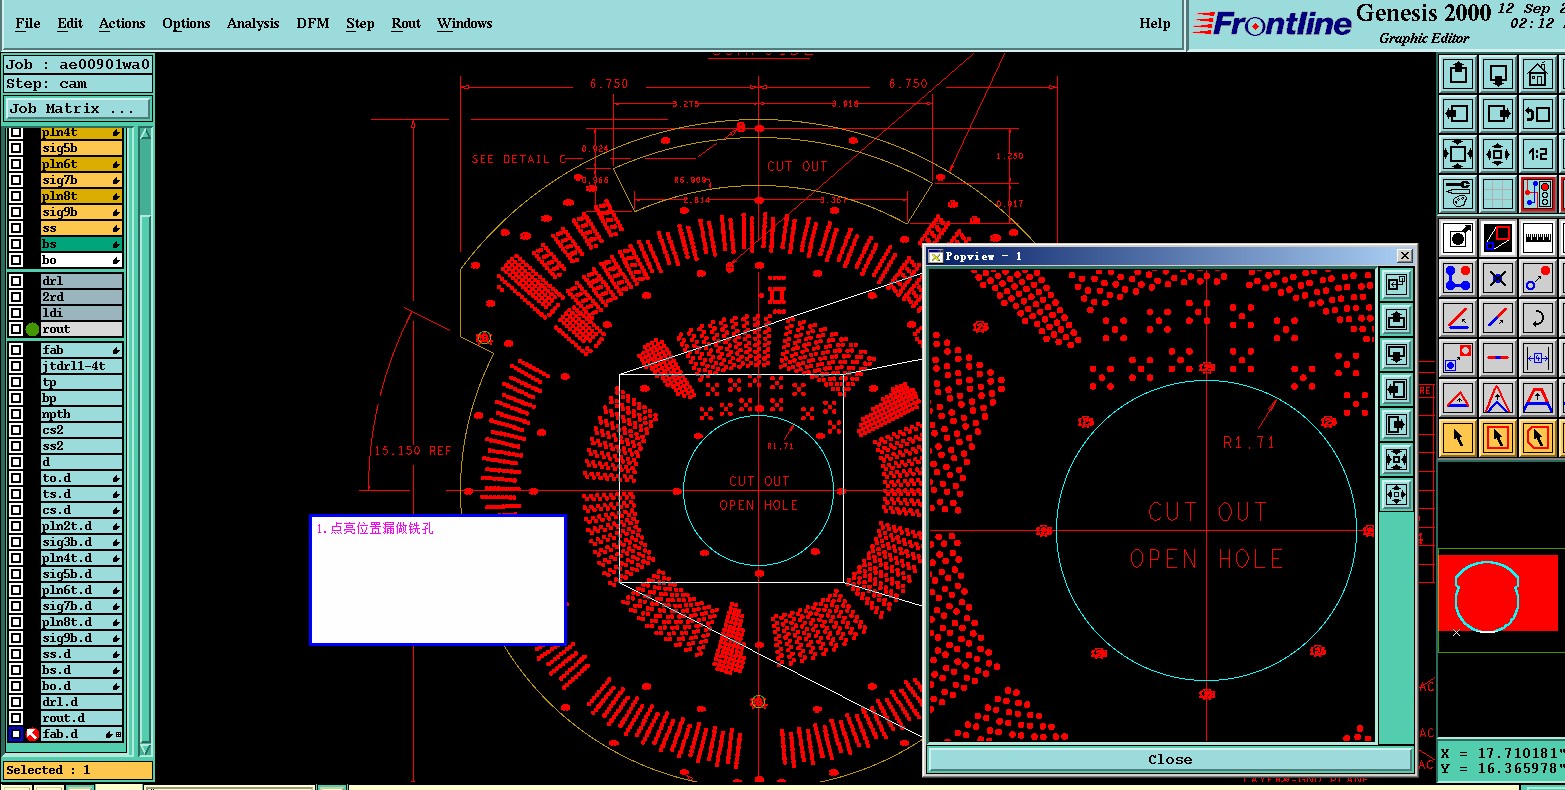Image resolution: width=1565 pixels, height=790 pixels.
Task: Open the Actions menu
Action: click(122, 23)
